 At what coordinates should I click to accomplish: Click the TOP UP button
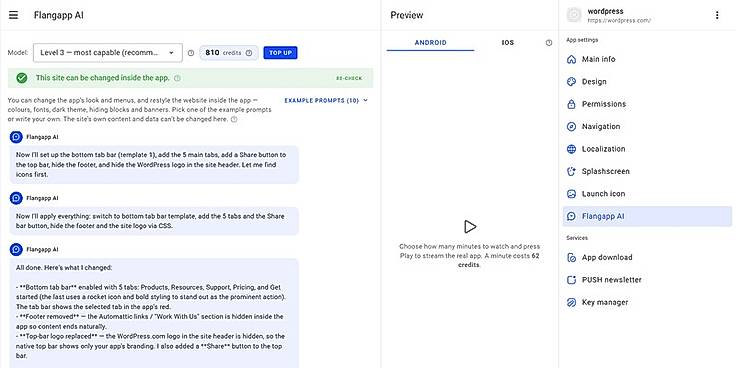coord(280,53)
